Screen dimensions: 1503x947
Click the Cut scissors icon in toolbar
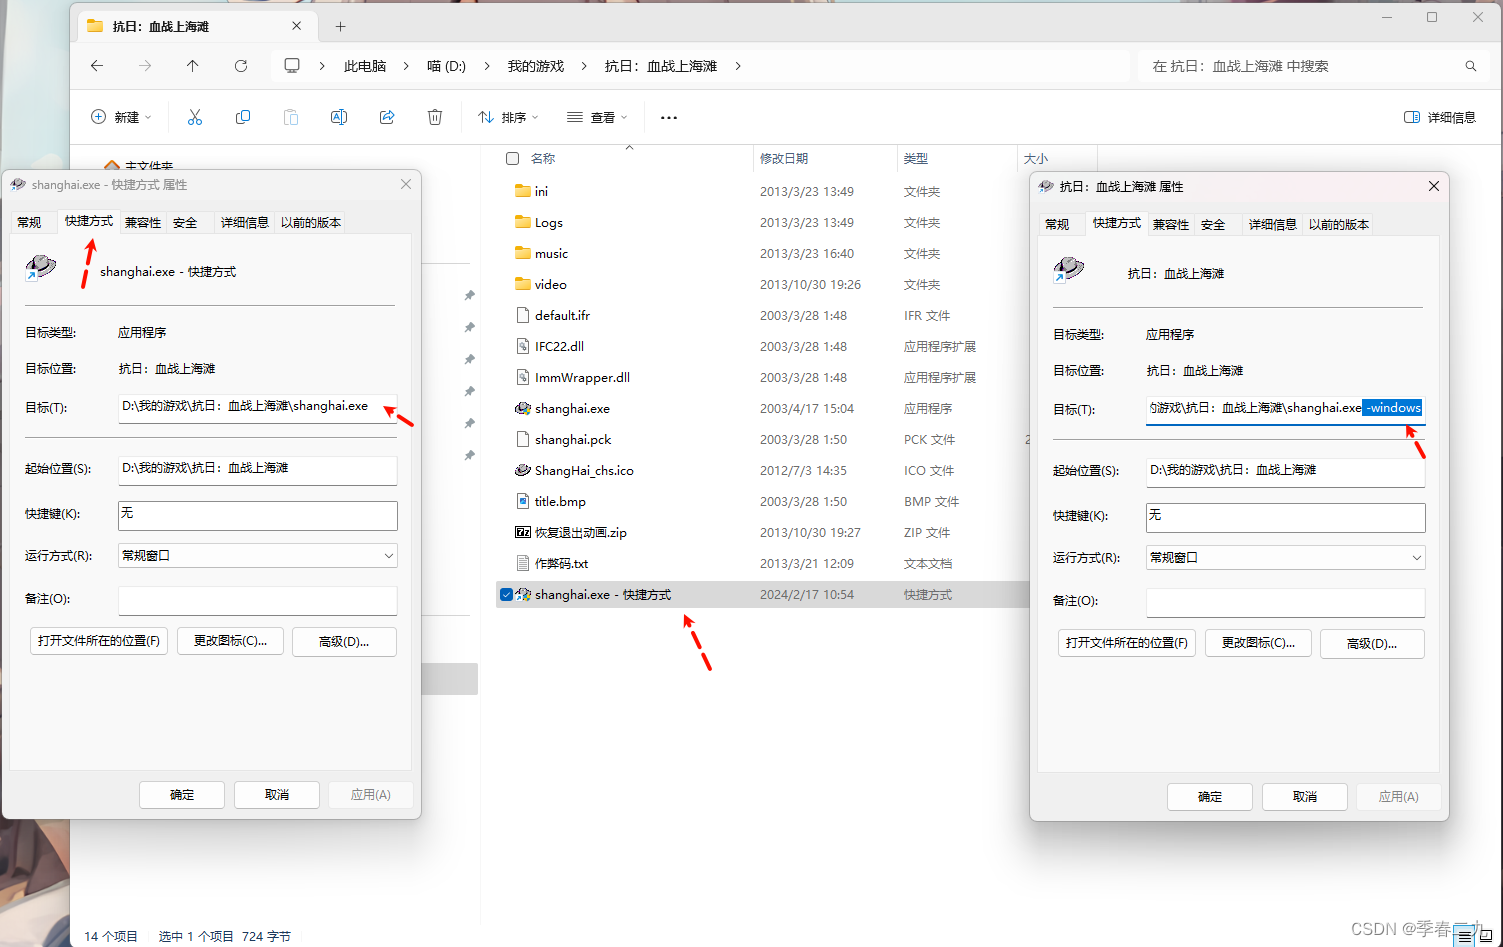(x=195, y=117)
